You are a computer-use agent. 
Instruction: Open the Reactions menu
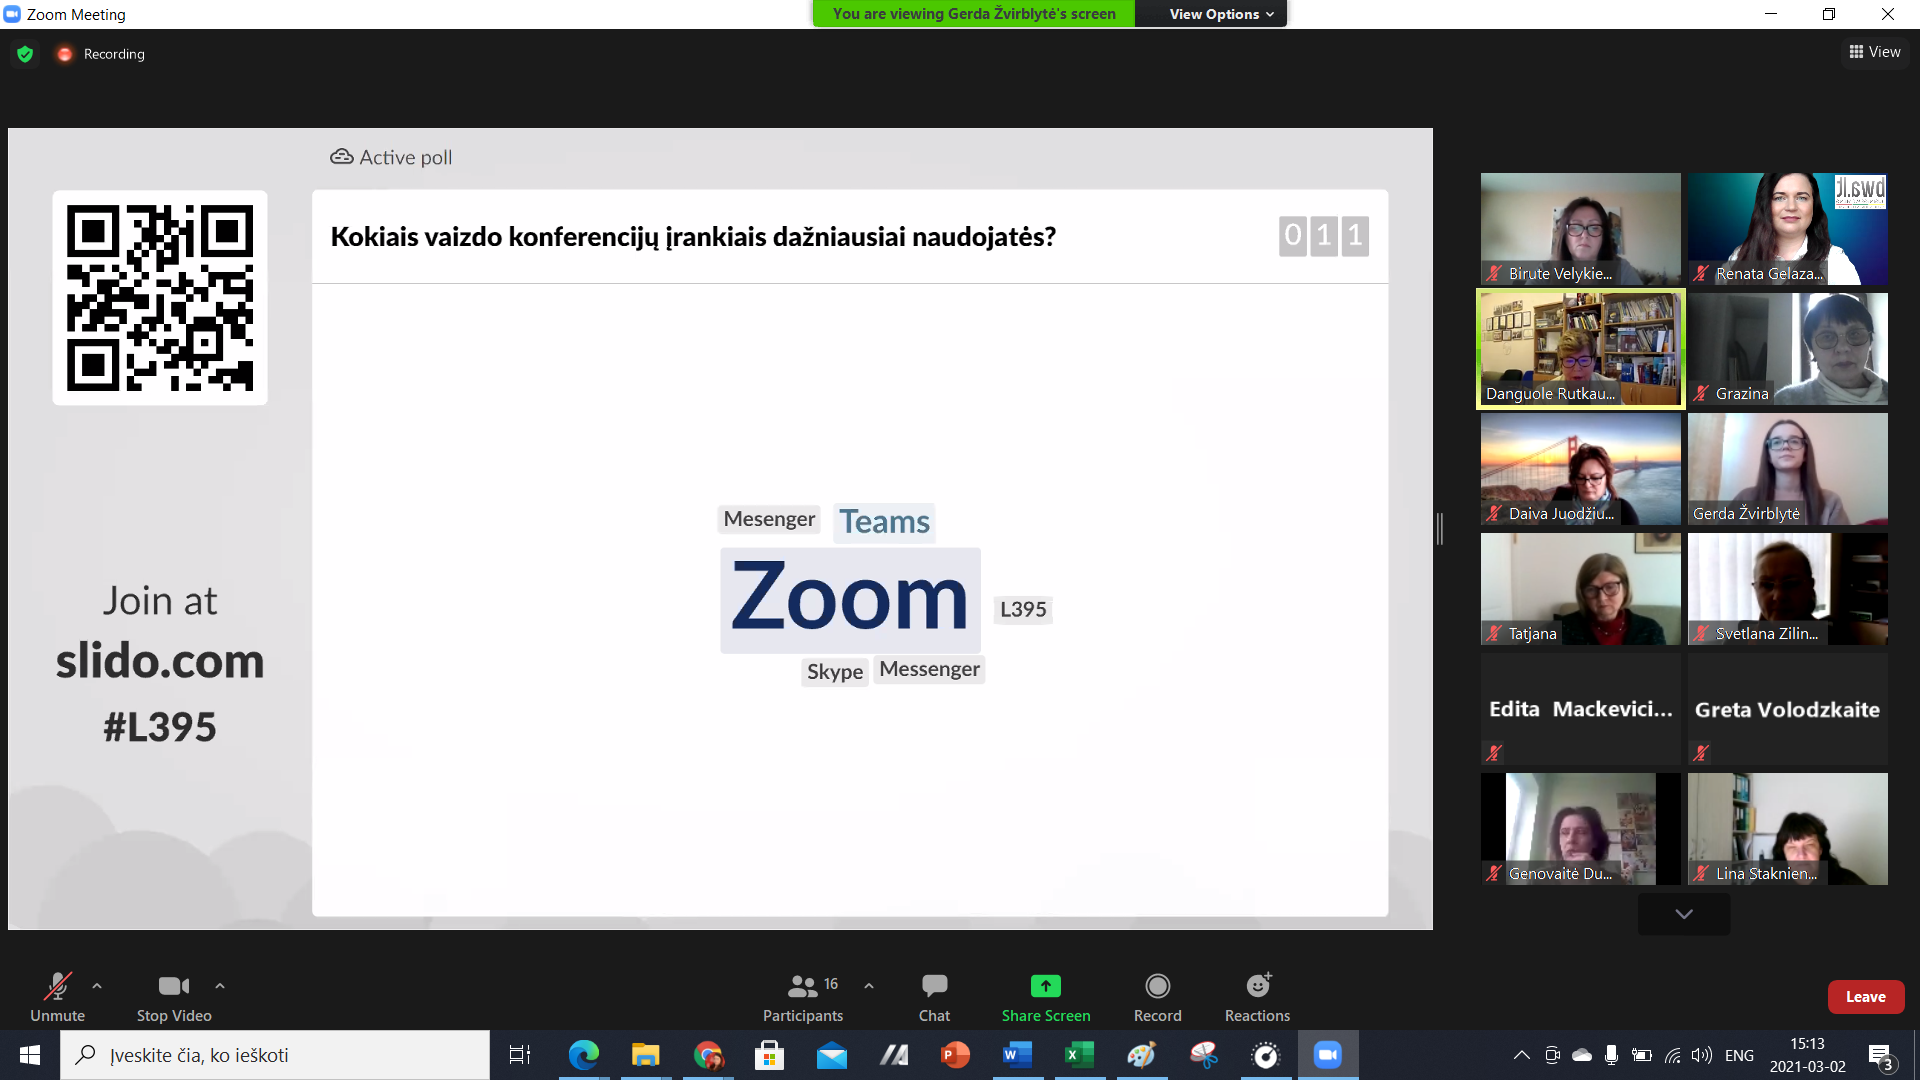tap(1257, 998)
